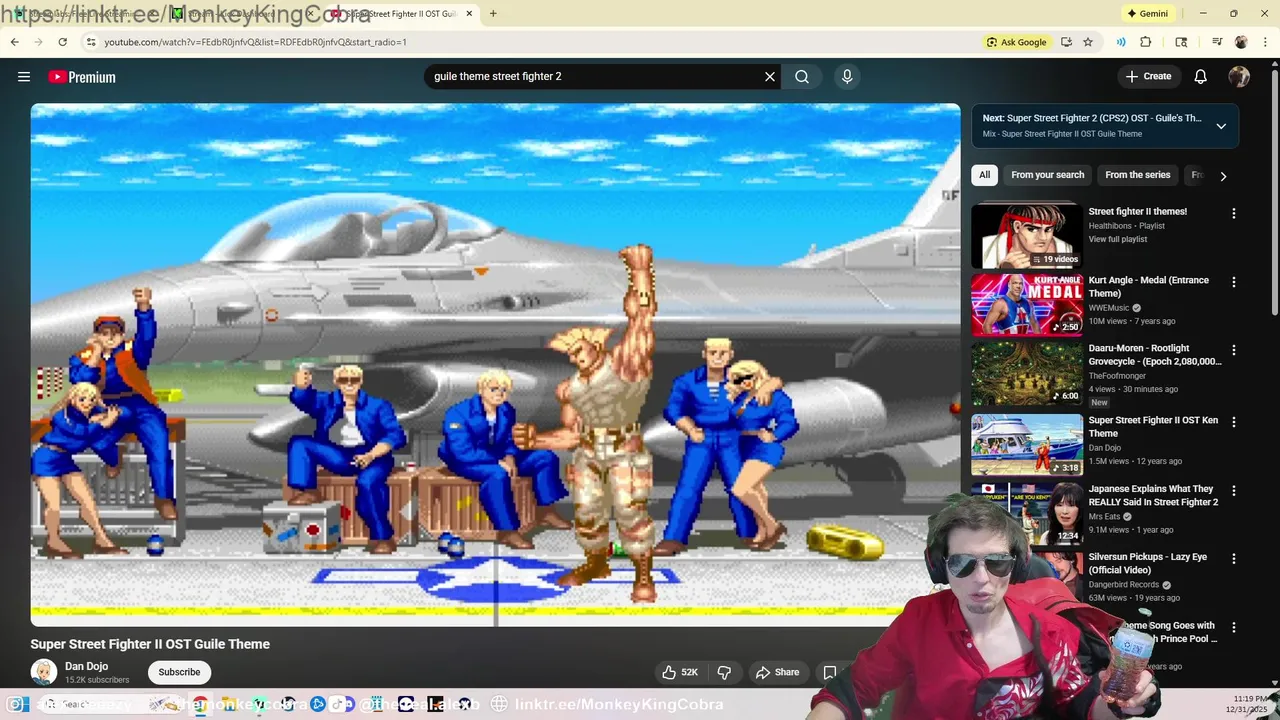Share the Guile Theme video
This screenshot has width=1280, height=720.
pos(777,672)
